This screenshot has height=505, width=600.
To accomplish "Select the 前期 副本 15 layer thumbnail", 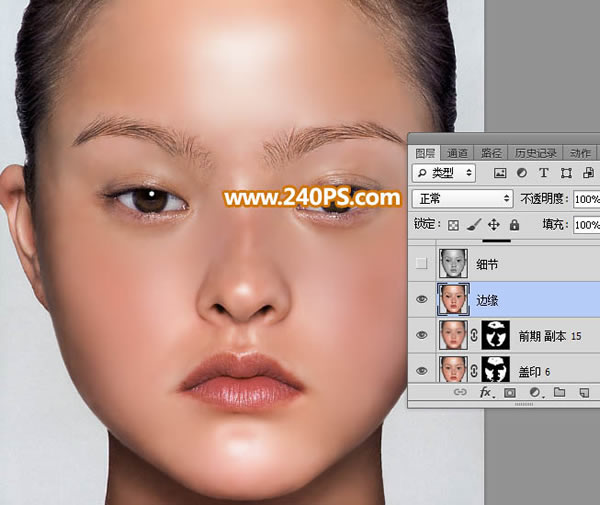I will [453, 335].
